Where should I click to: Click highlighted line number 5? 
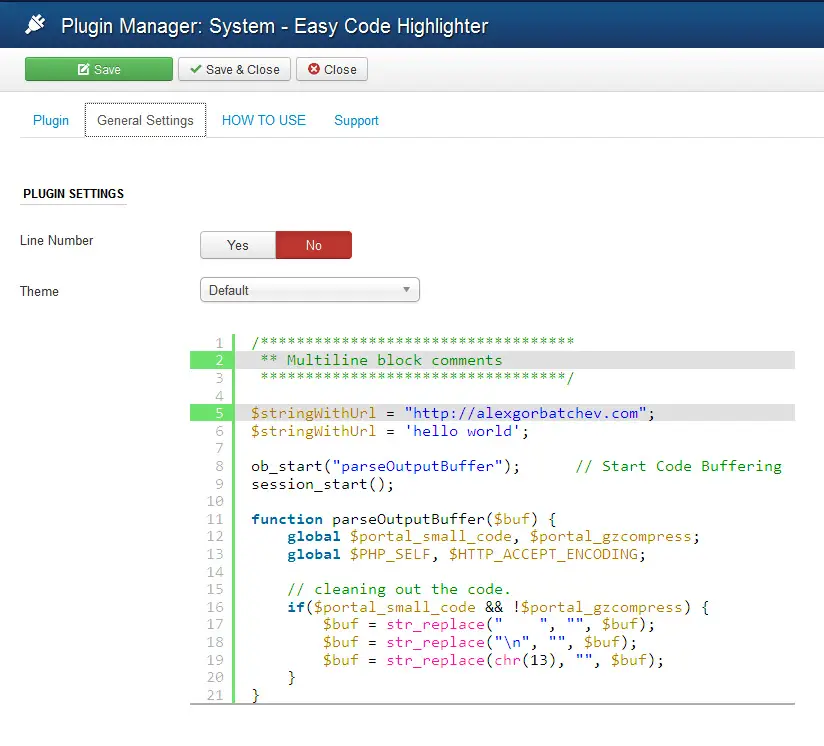point(219,413)
